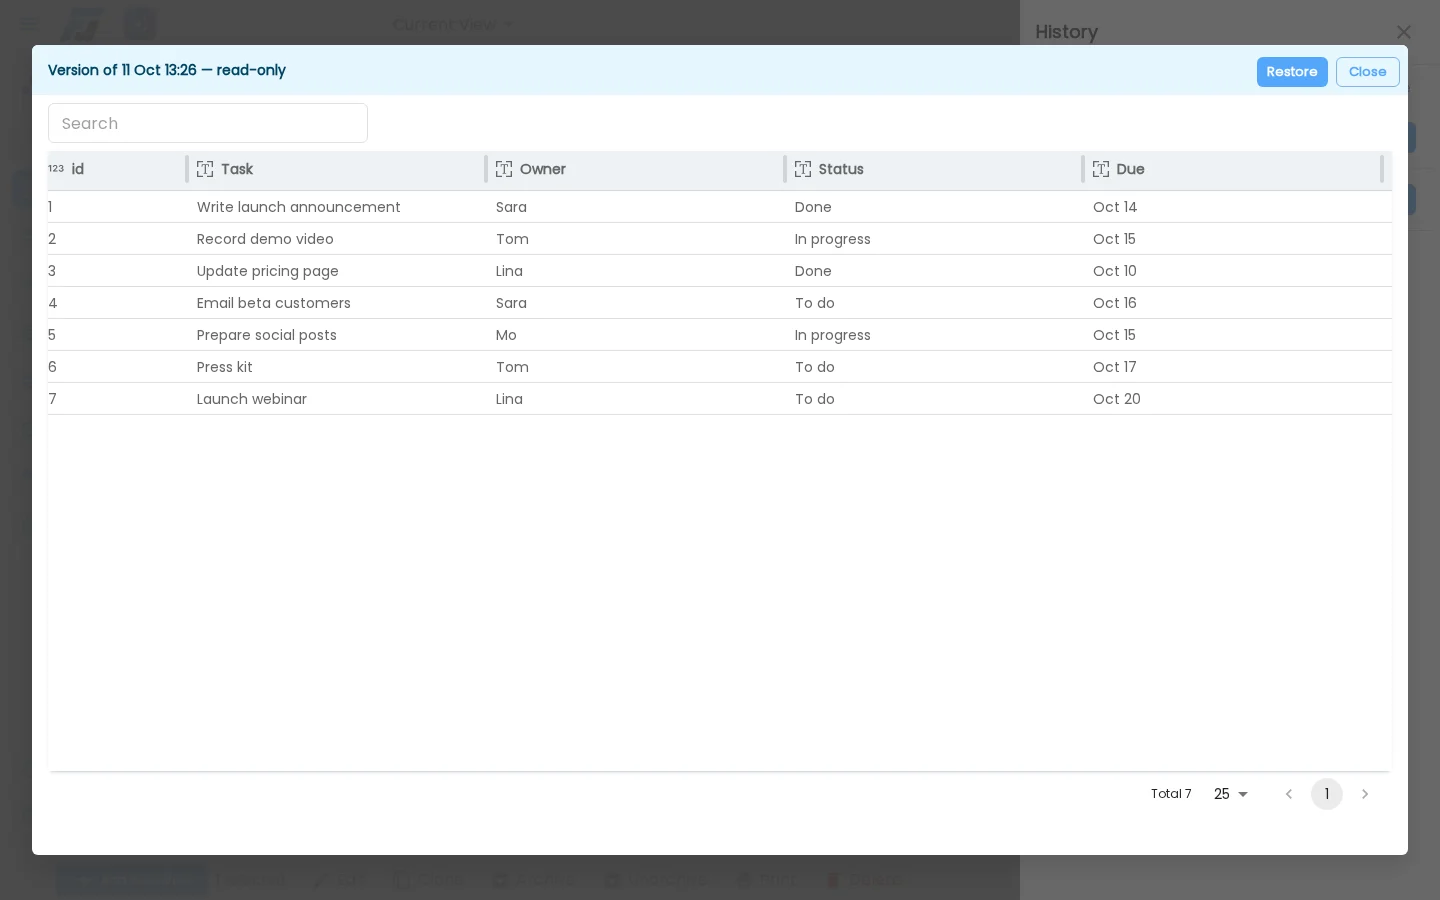
Task: Select the 'Email beta customers' cell
Action: click(336, 303)
